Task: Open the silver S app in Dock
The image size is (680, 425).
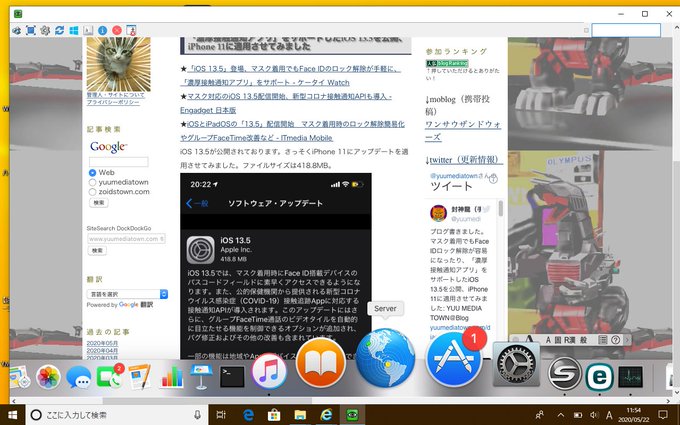Action: pyautogui.click(x=564, y=373)
